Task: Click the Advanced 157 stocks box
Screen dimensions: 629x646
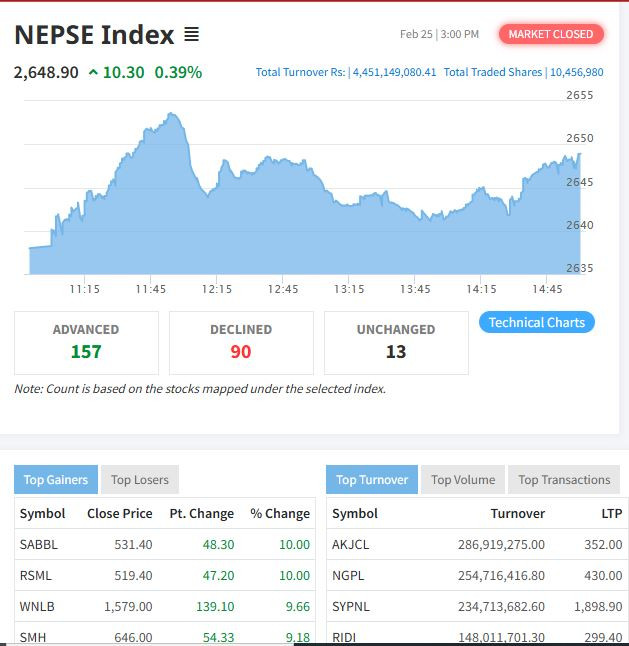Action: (x=86, y=342)
